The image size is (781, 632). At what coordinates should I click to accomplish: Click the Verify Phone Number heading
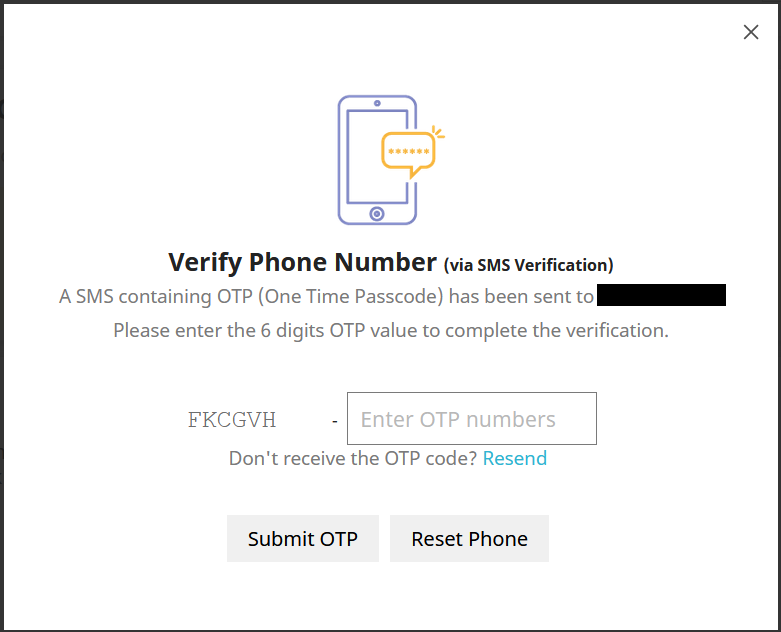pyautogui.click(x=302, y=262)
